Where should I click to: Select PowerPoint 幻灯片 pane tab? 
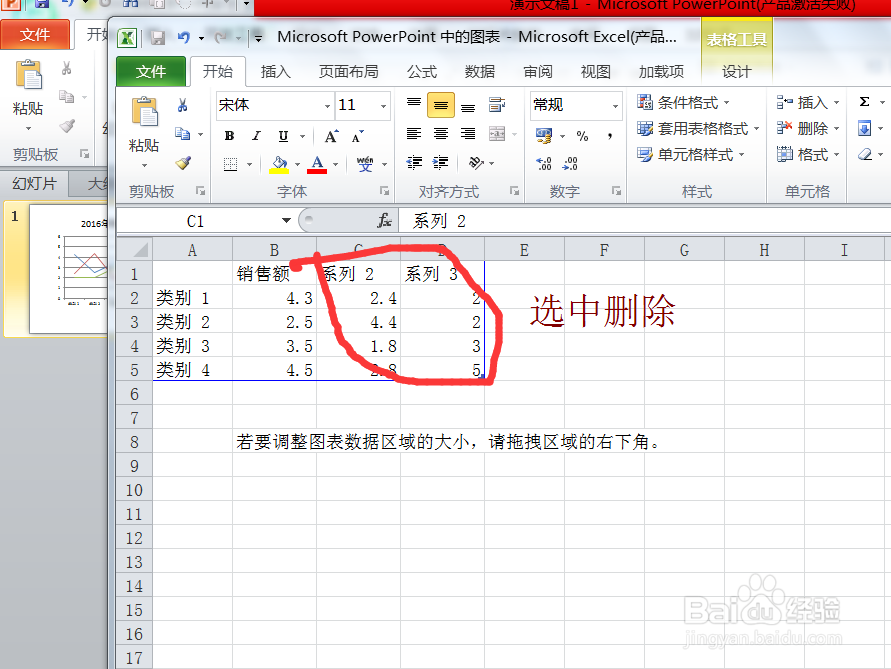point(34,184)
